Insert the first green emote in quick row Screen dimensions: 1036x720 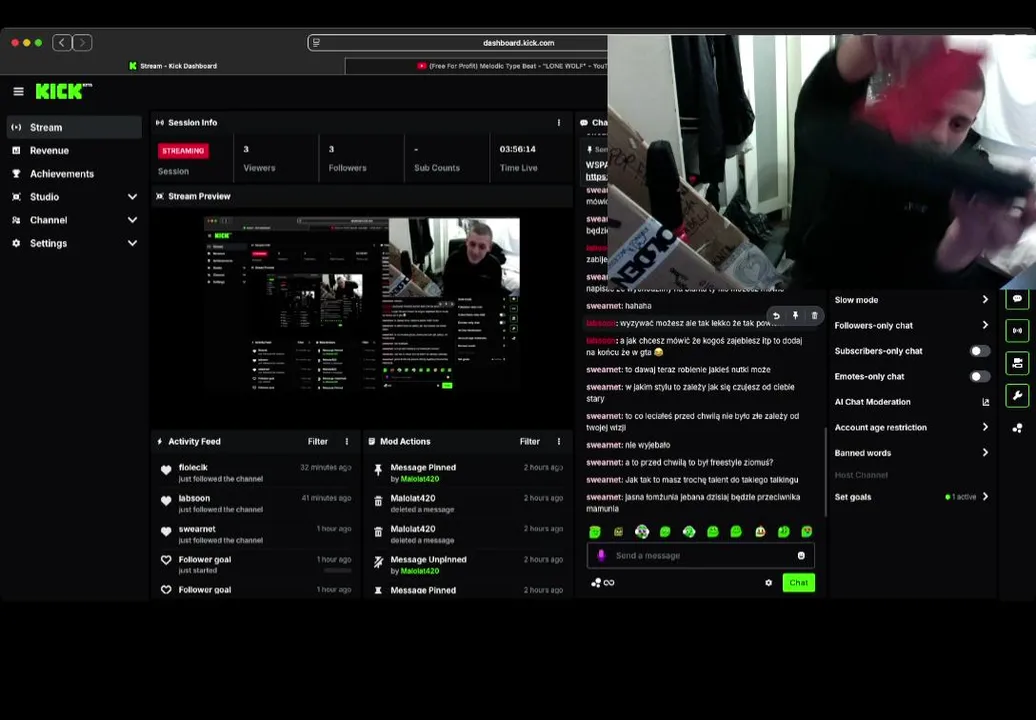[x=595, y=532]
